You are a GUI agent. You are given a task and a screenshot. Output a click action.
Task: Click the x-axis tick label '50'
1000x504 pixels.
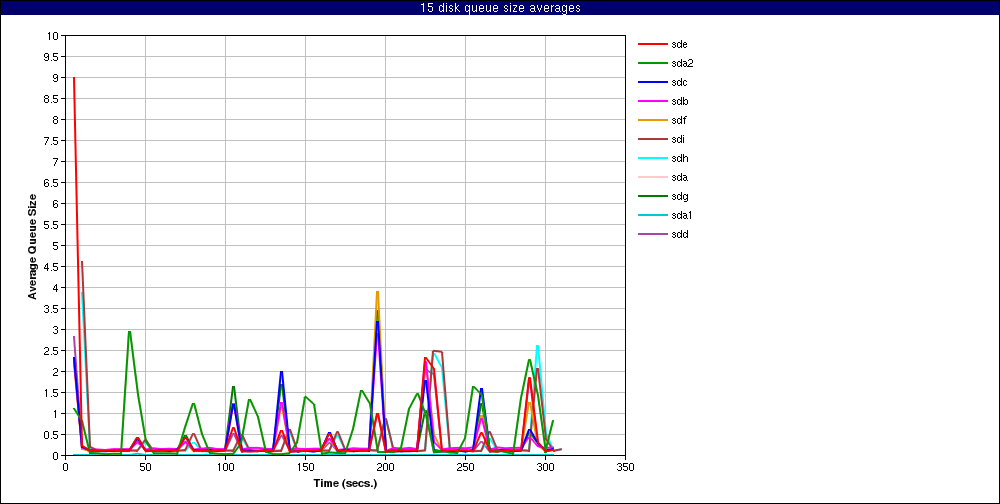pyautogui.click(x=145, y=467)
